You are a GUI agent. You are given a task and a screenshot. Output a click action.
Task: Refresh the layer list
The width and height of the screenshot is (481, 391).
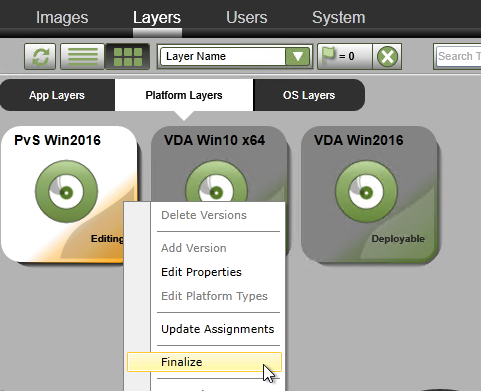[x=40, y=56]
